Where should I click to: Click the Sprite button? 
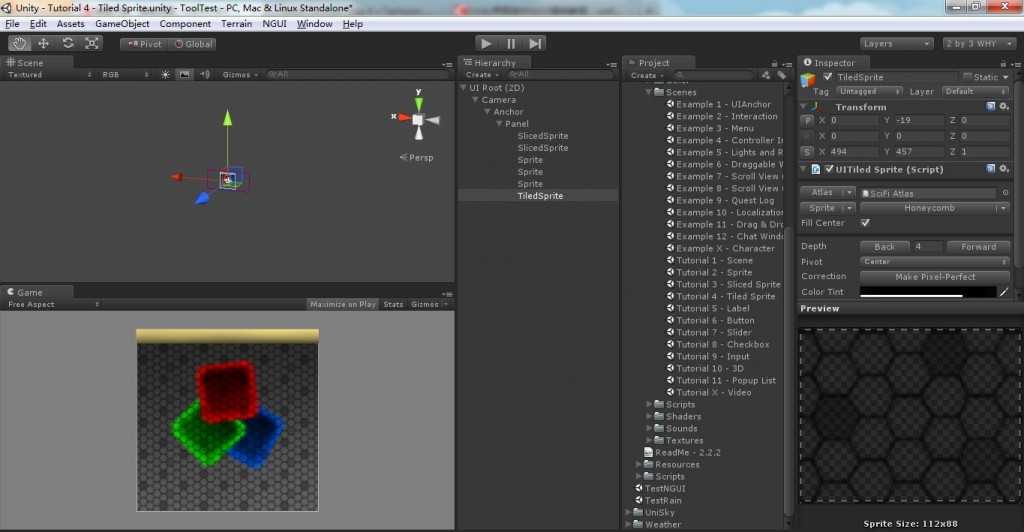click(x=827, y=208)
